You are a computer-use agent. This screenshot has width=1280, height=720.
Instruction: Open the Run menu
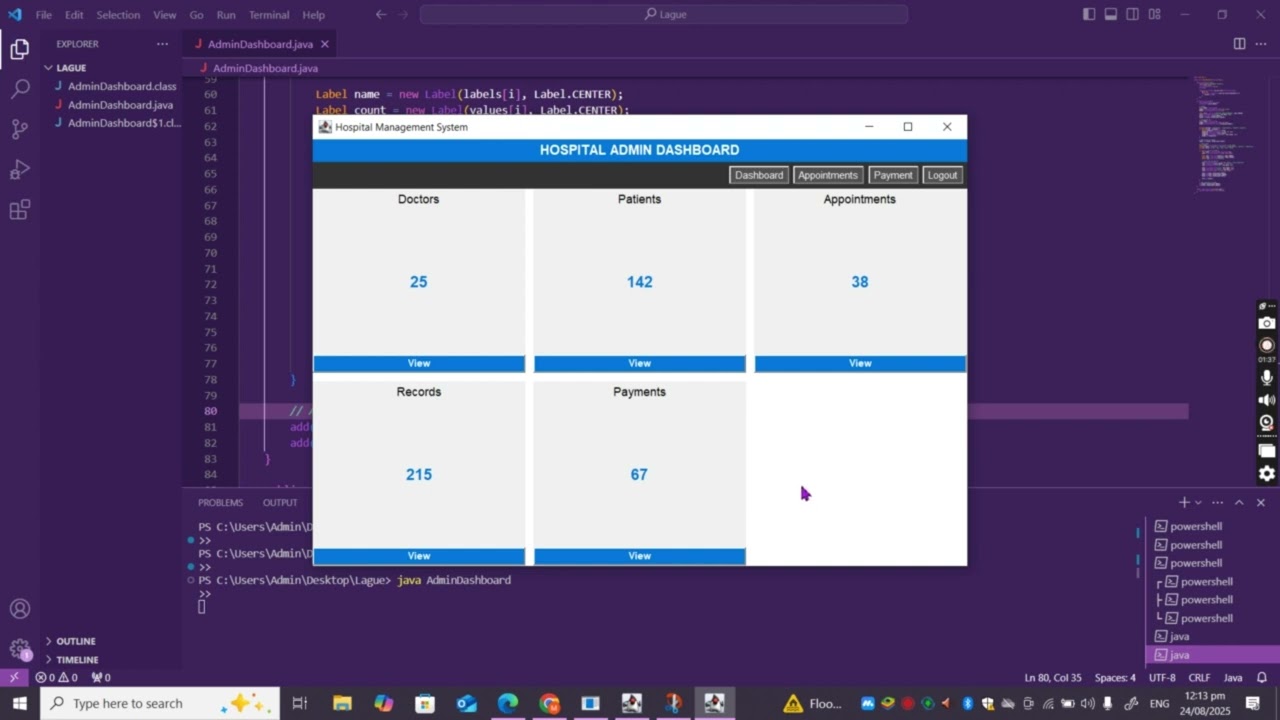click(x=226, y=15)
